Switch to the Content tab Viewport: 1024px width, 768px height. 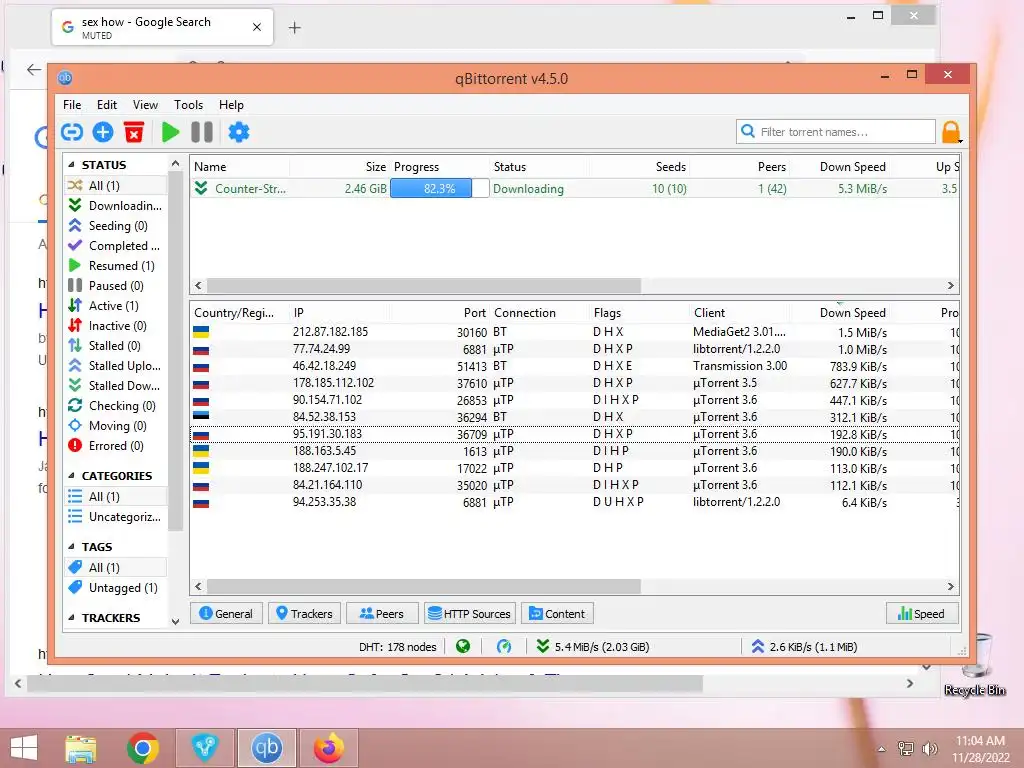pyautogui.click(x=557, y=614)
